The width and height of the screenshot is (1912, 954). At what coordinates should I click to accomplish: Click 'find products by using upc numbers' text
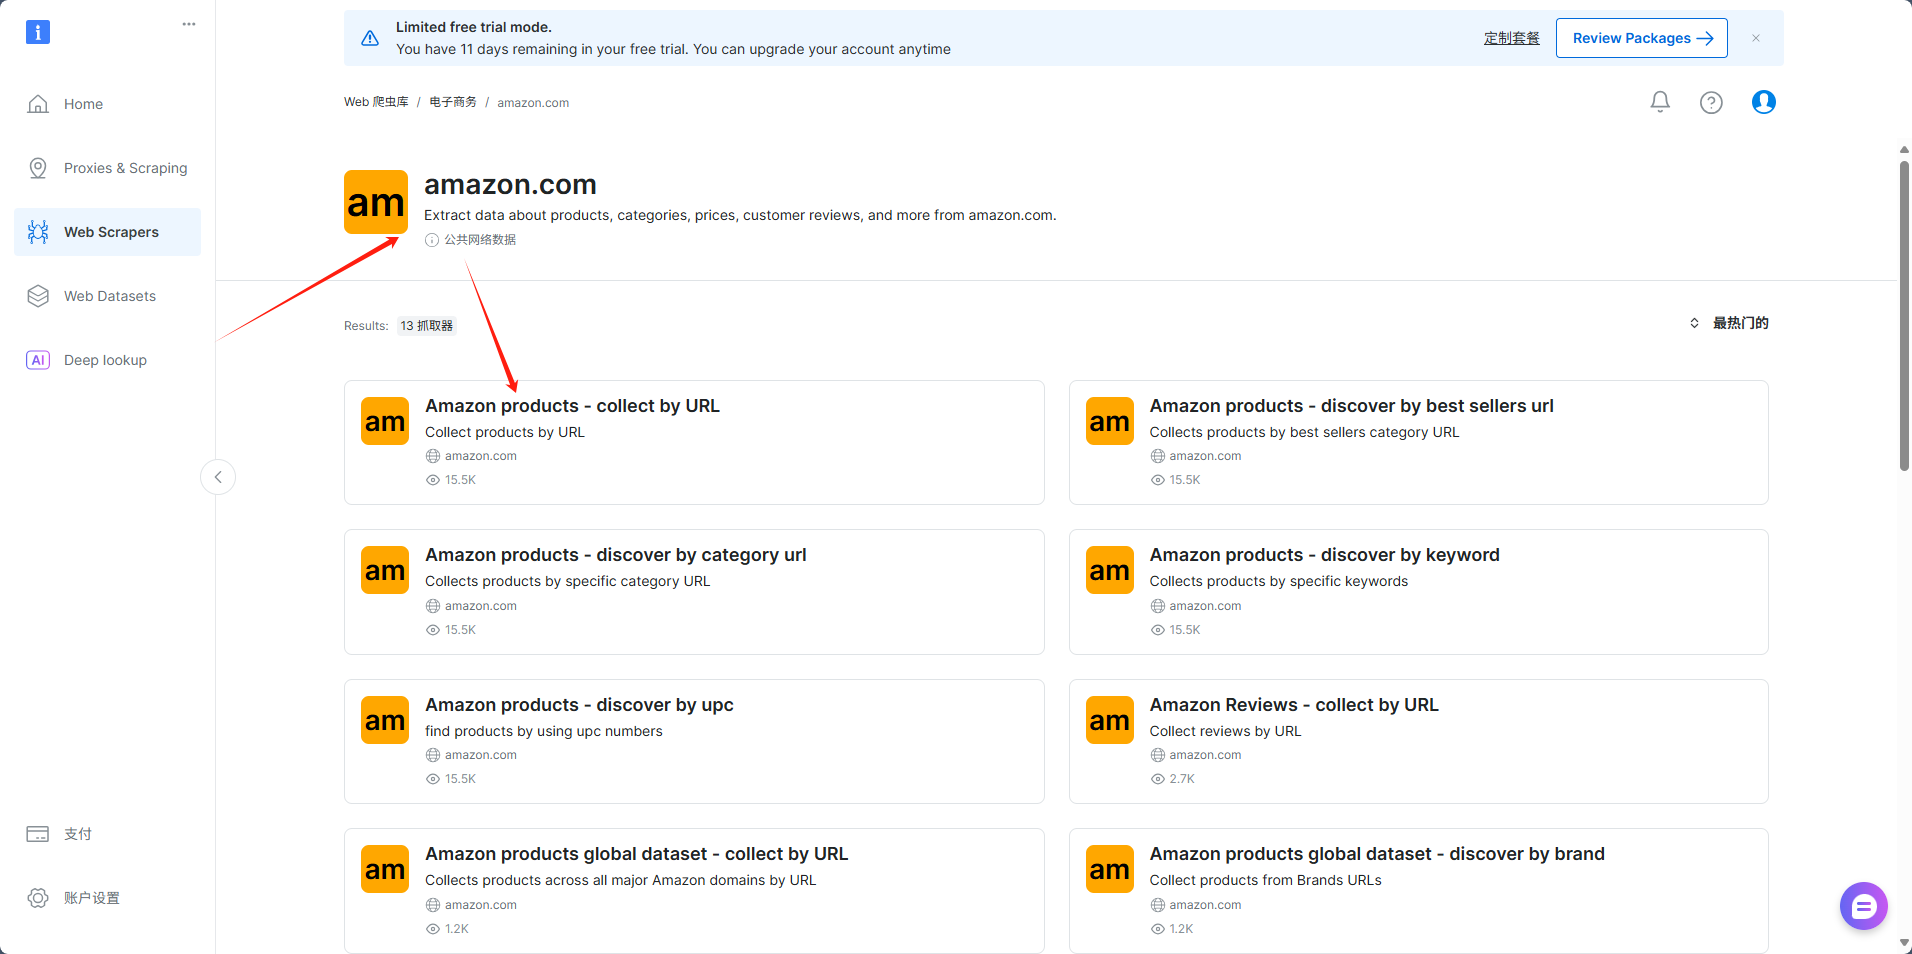point(544,731)
